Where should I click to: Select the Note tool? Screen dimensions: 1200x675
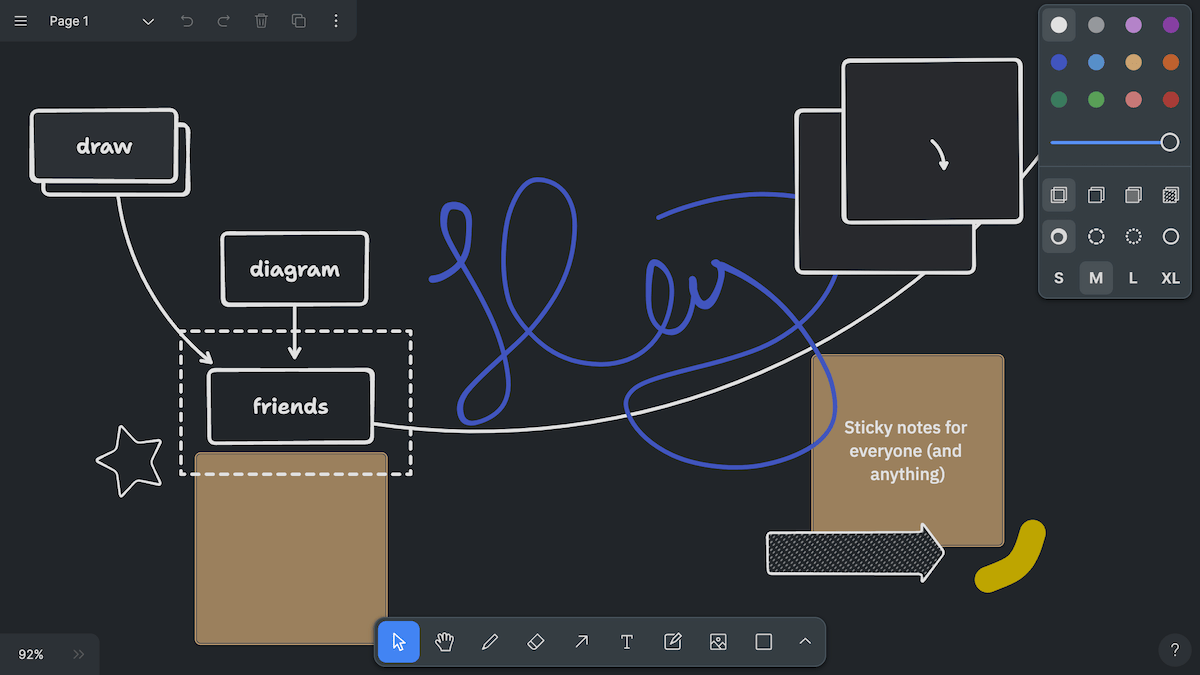pyautogui.click(x=673, y=642)
